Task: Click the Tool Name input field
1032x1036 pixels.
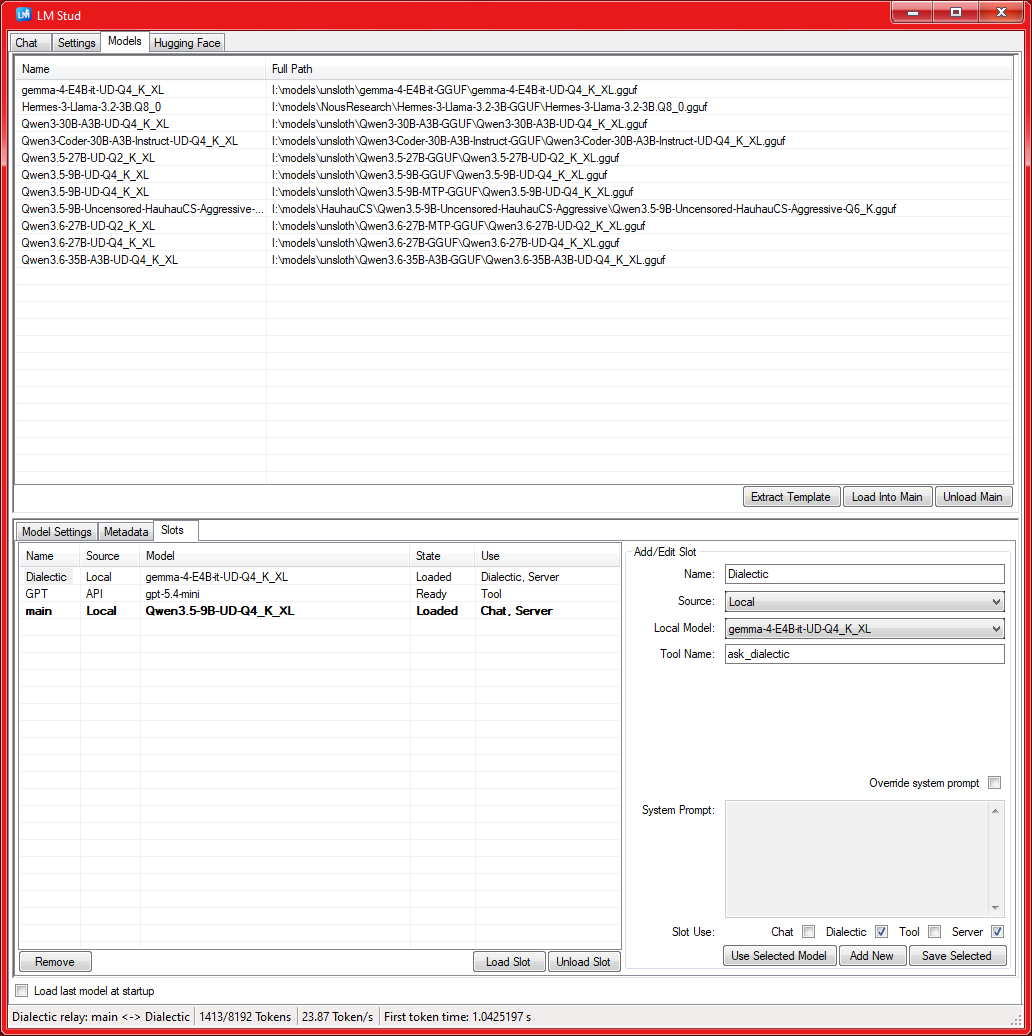Action: 865,654
